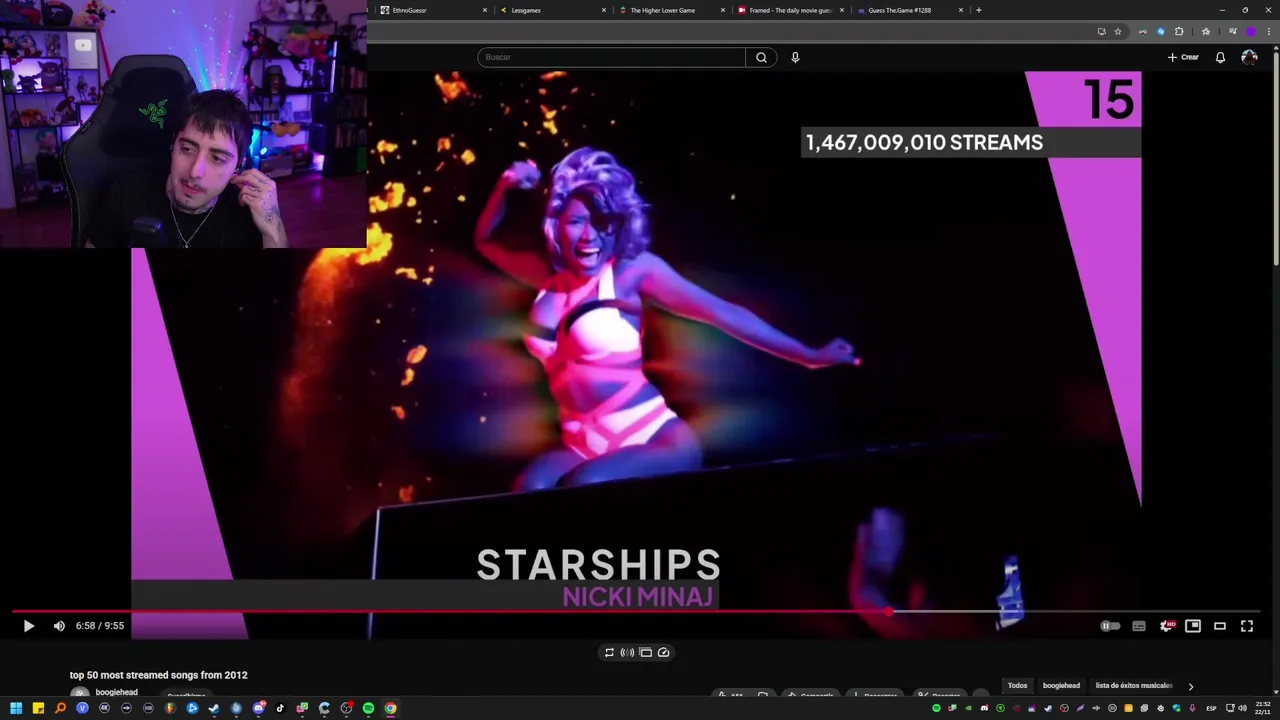Screen dimensions: 1280x720
Task: Click the magnifier search button
Action: point(761,57)
